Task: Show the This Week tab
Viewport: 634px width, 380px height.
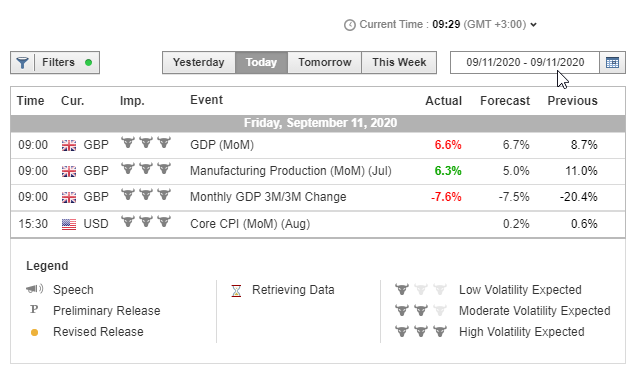Action: [399, 63]
